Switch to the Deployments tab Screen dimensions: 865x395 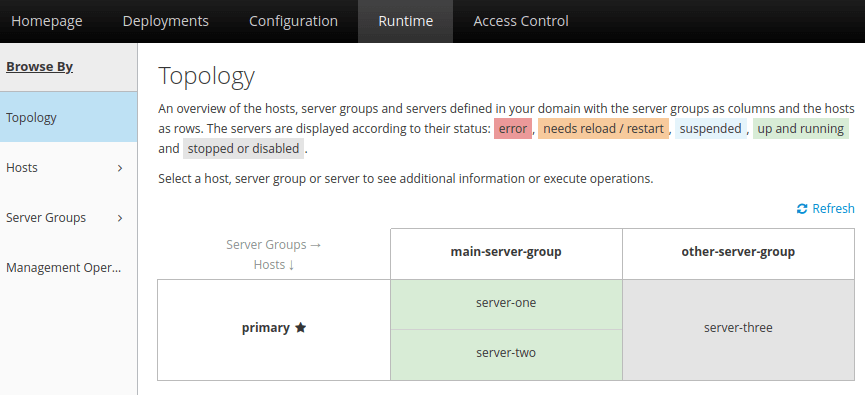pyautogui.click(x=165, y=22)
